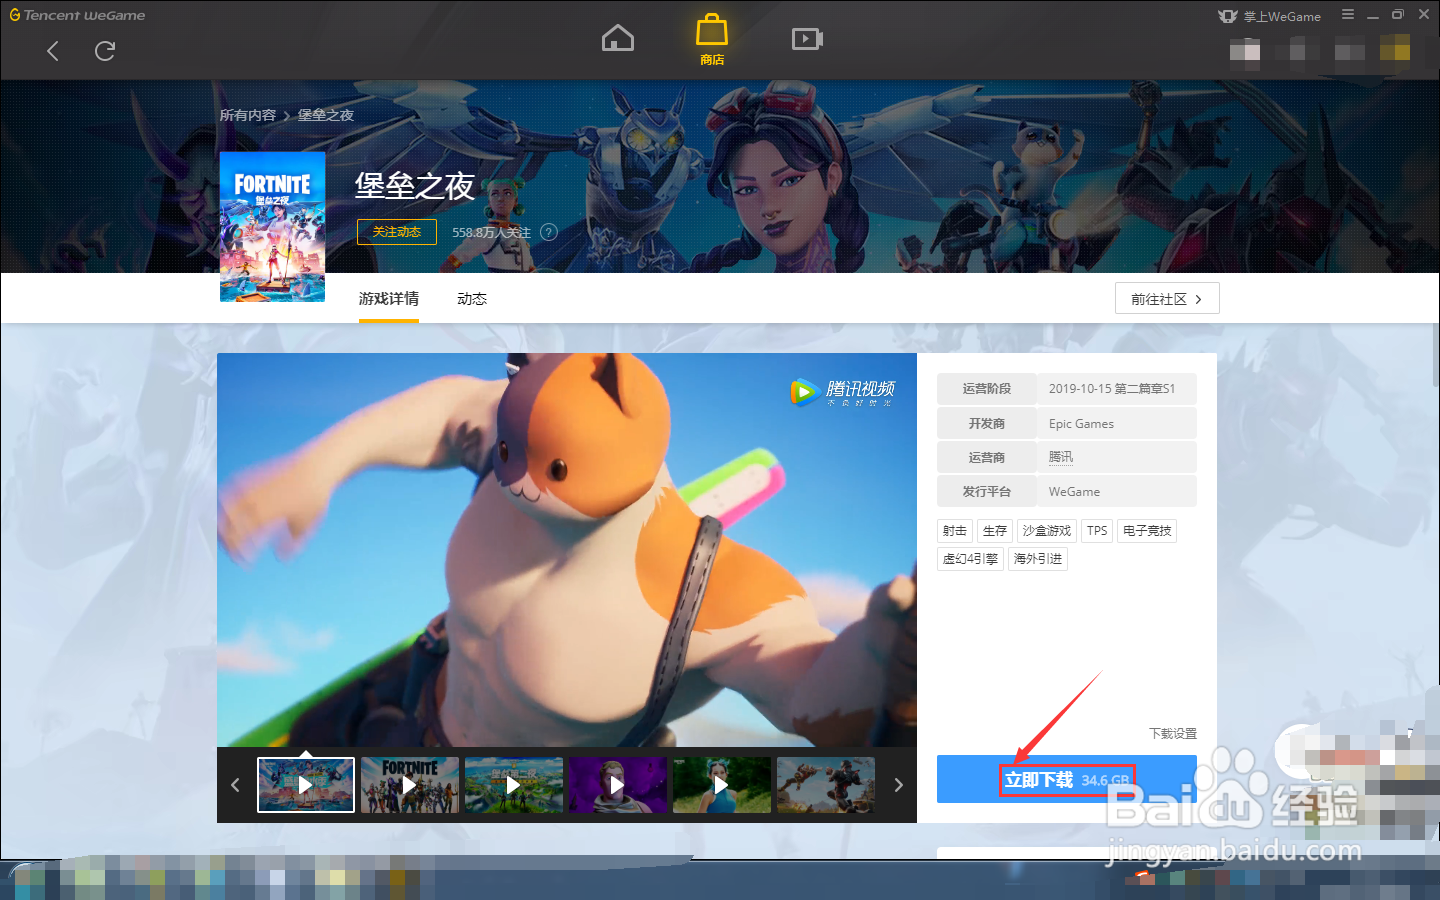Screen dimensions: 1440x900
Task: Select the 海外引进 tag
Action: pos(1038,559)
